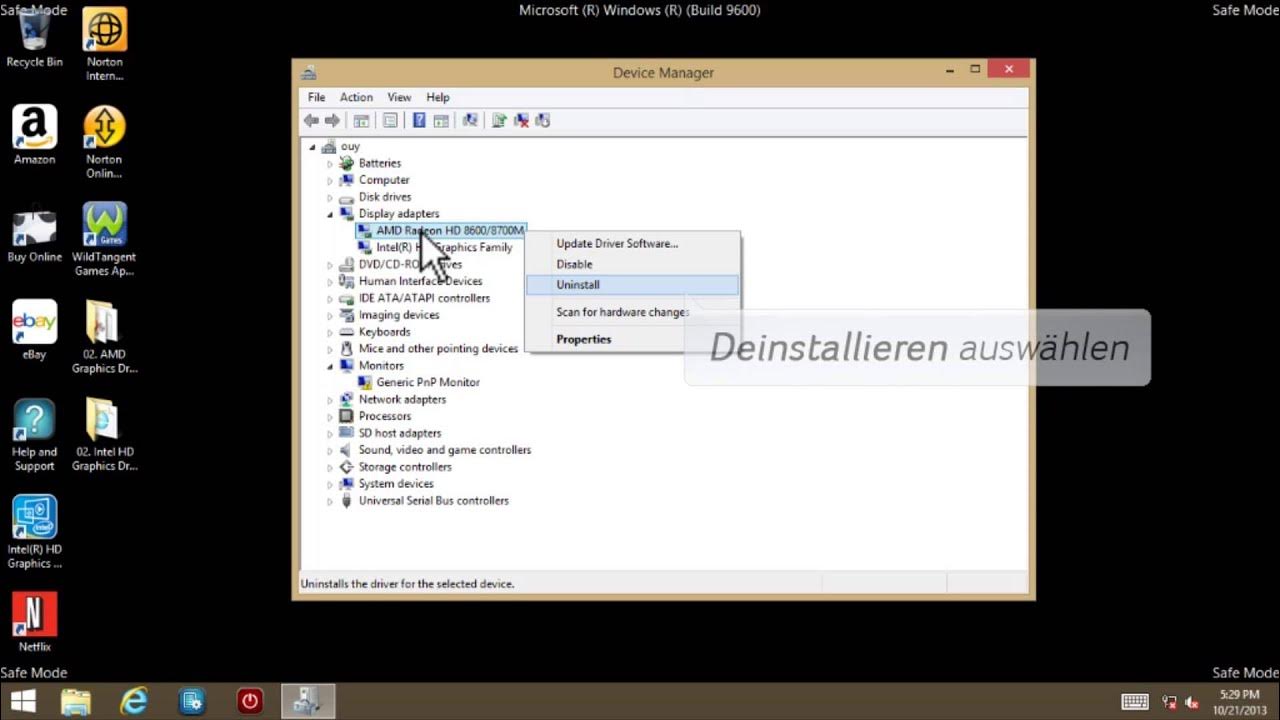Open the Intel(R) HD Graphics desktop shortcut
This screenshot has height=720, width=1280.
34,532
